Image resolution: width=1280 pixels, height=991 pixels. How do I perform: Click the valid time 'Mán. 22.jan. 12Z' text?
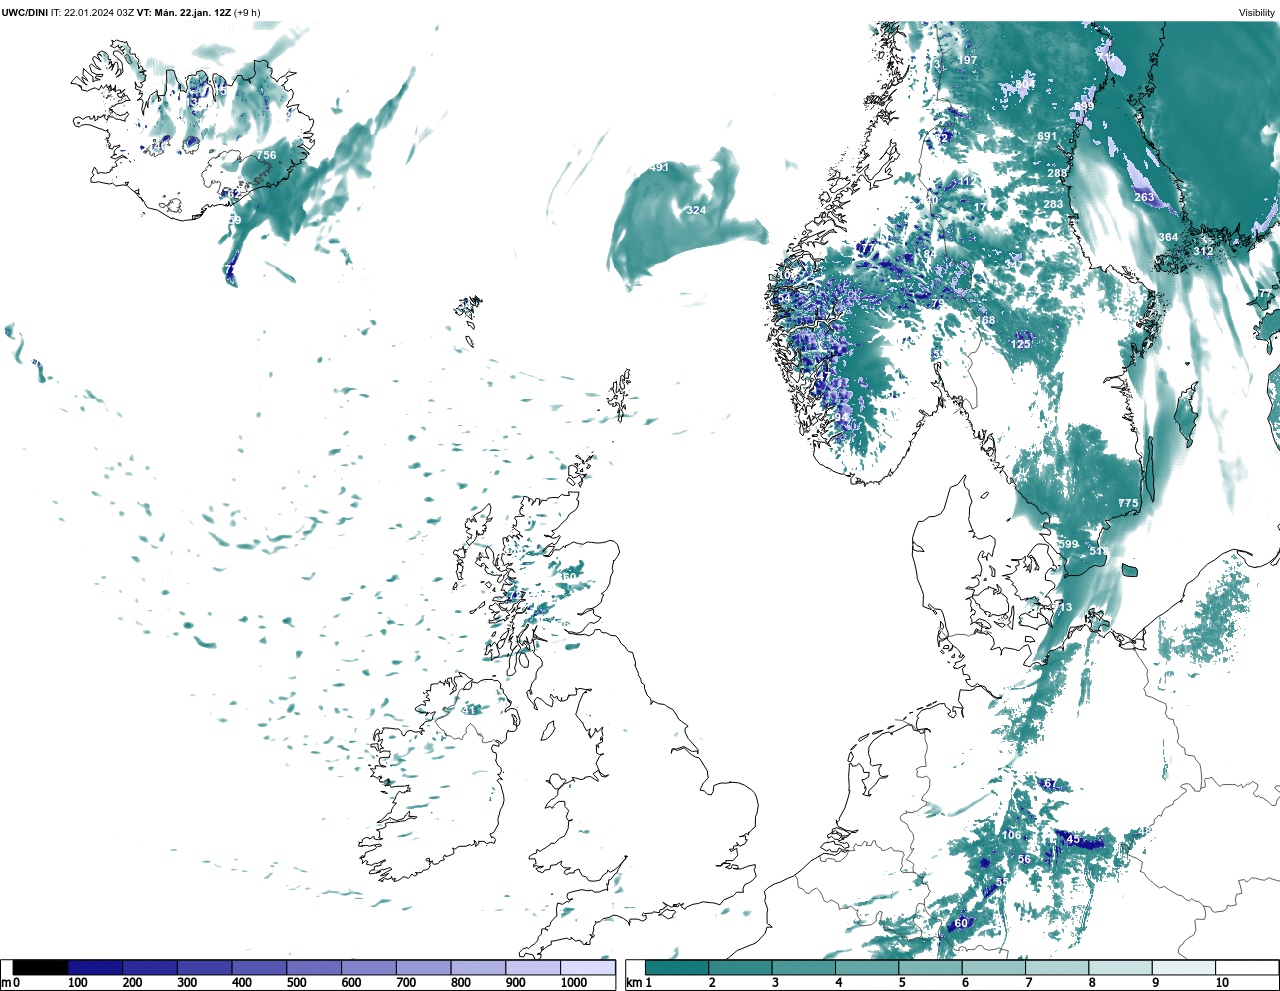coord(193,12)
